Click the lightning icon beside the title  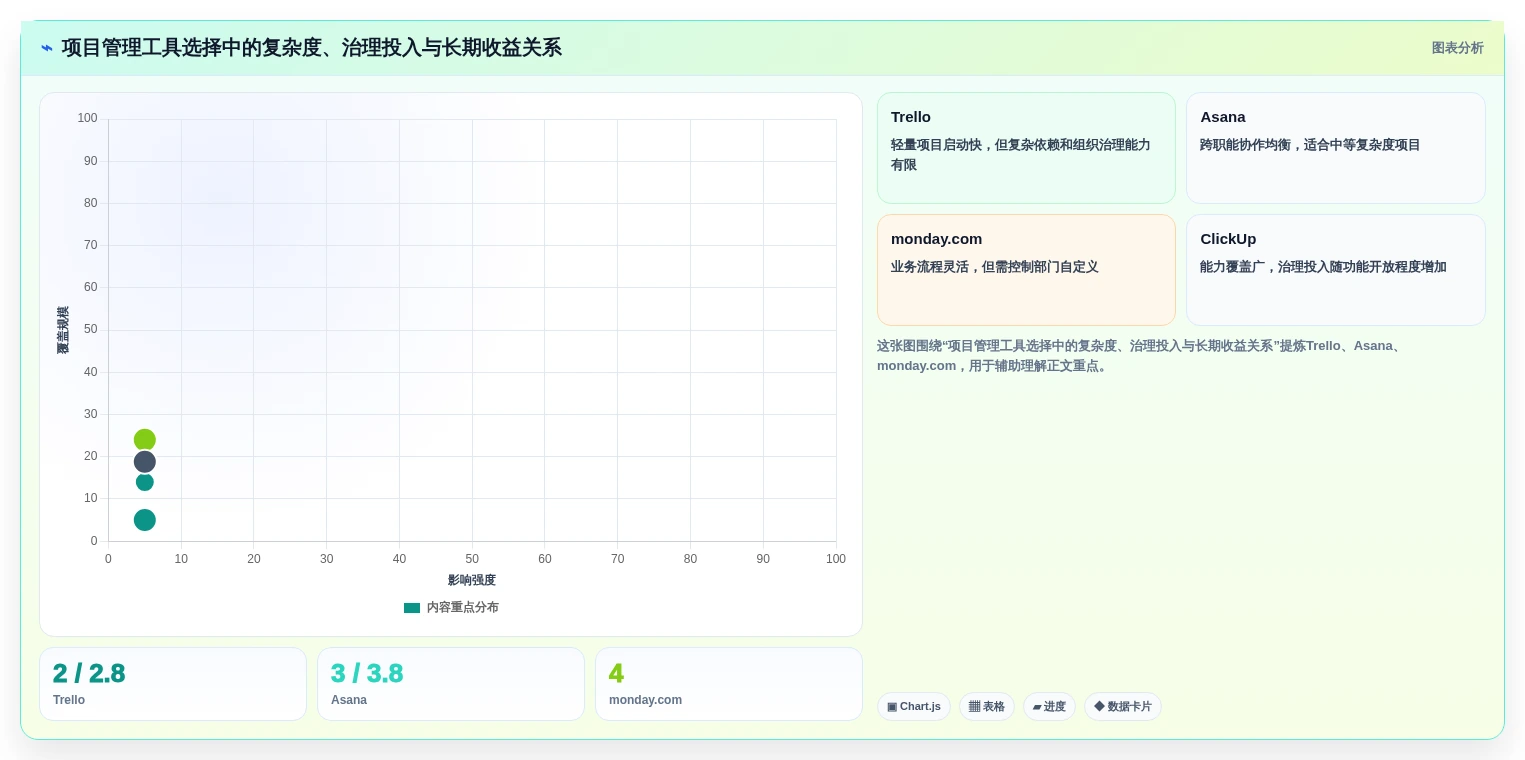click(47, 48)
